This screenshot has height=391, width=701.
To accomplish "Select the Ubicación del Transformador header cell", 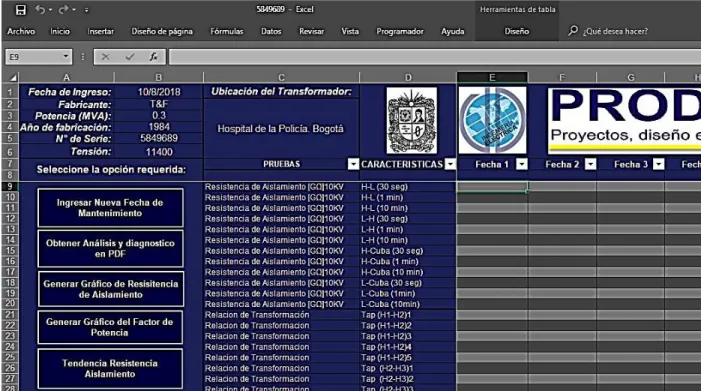I will 281,92.
